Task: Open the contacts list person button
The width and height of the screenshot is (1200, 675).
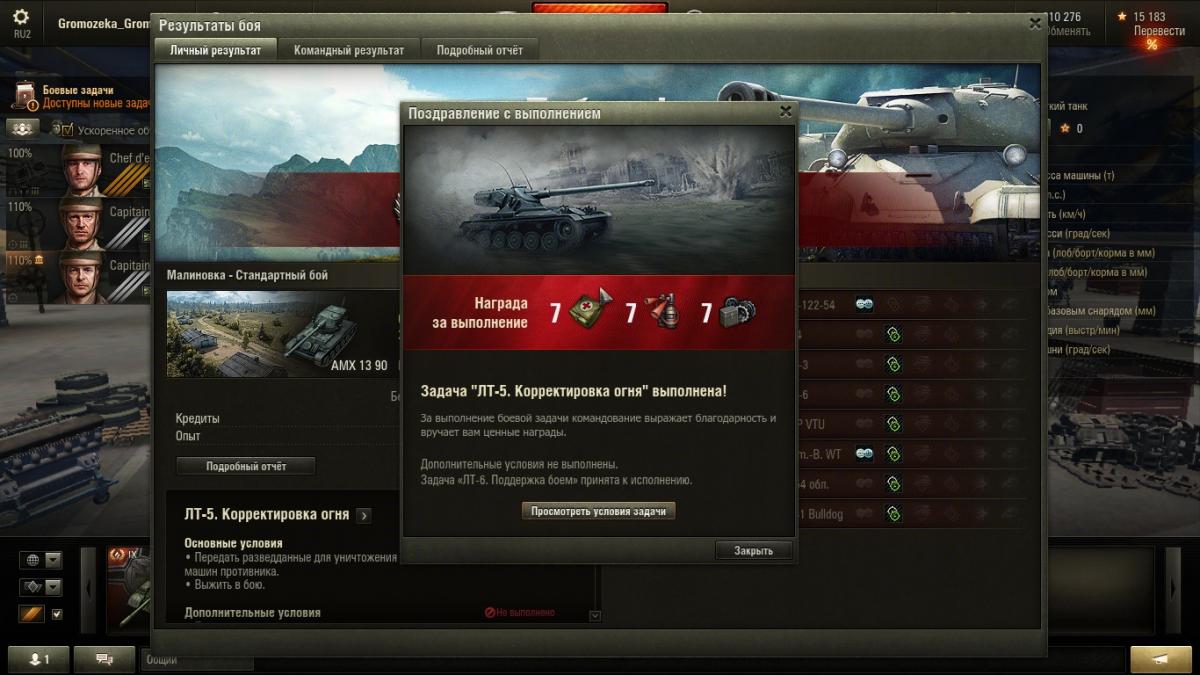Action: (40, 659)
